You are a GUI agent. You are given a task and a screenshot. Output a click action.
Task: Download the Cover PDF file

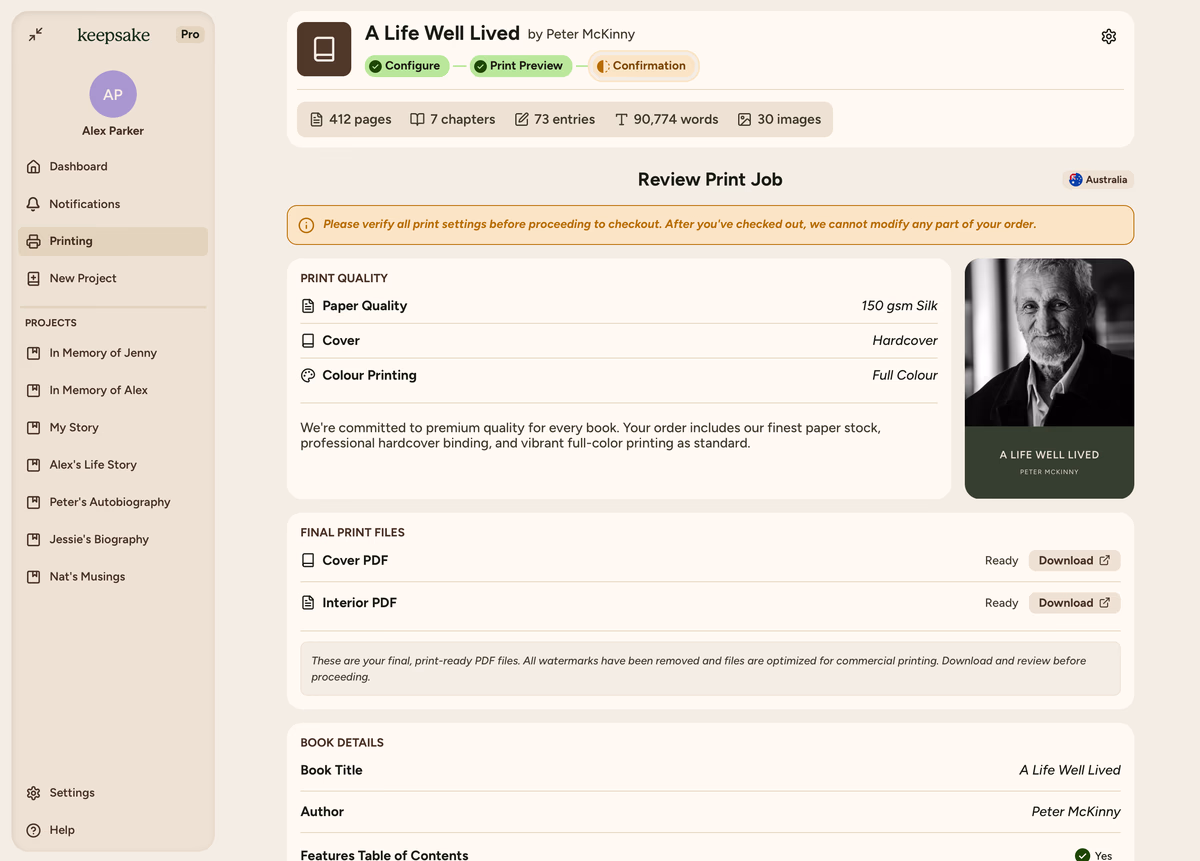tap(1073, 561)
